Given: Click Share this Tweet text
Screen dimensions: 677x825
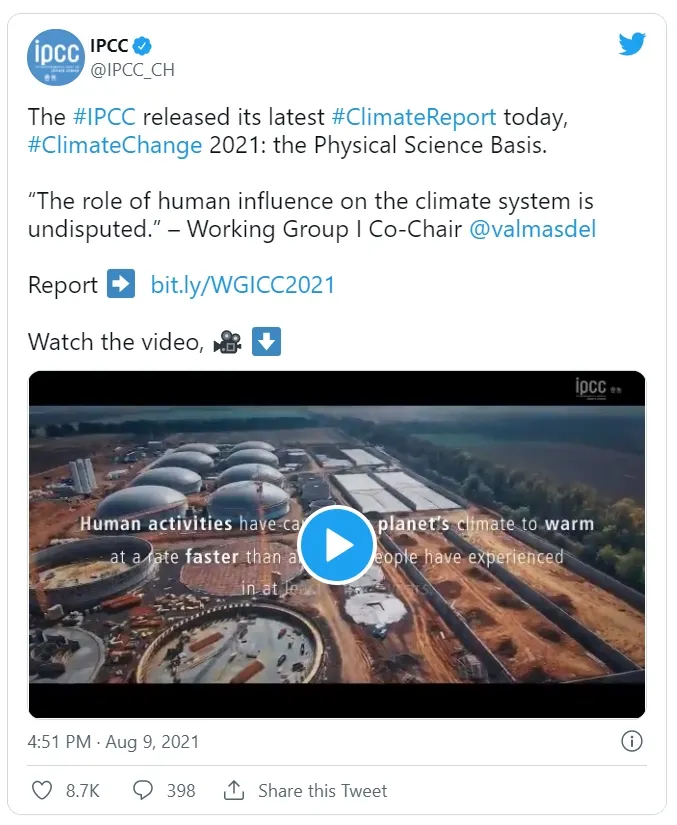Looking at the screenshot, I should pyautogui.click(x=322, y=790).
